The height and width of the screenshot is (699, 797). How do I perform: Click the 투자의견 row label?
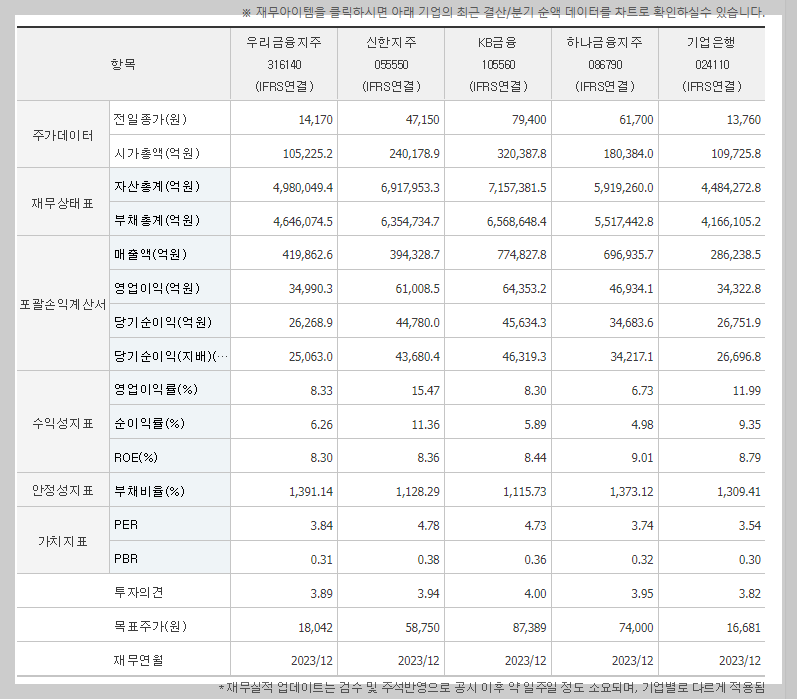(138, 592)
